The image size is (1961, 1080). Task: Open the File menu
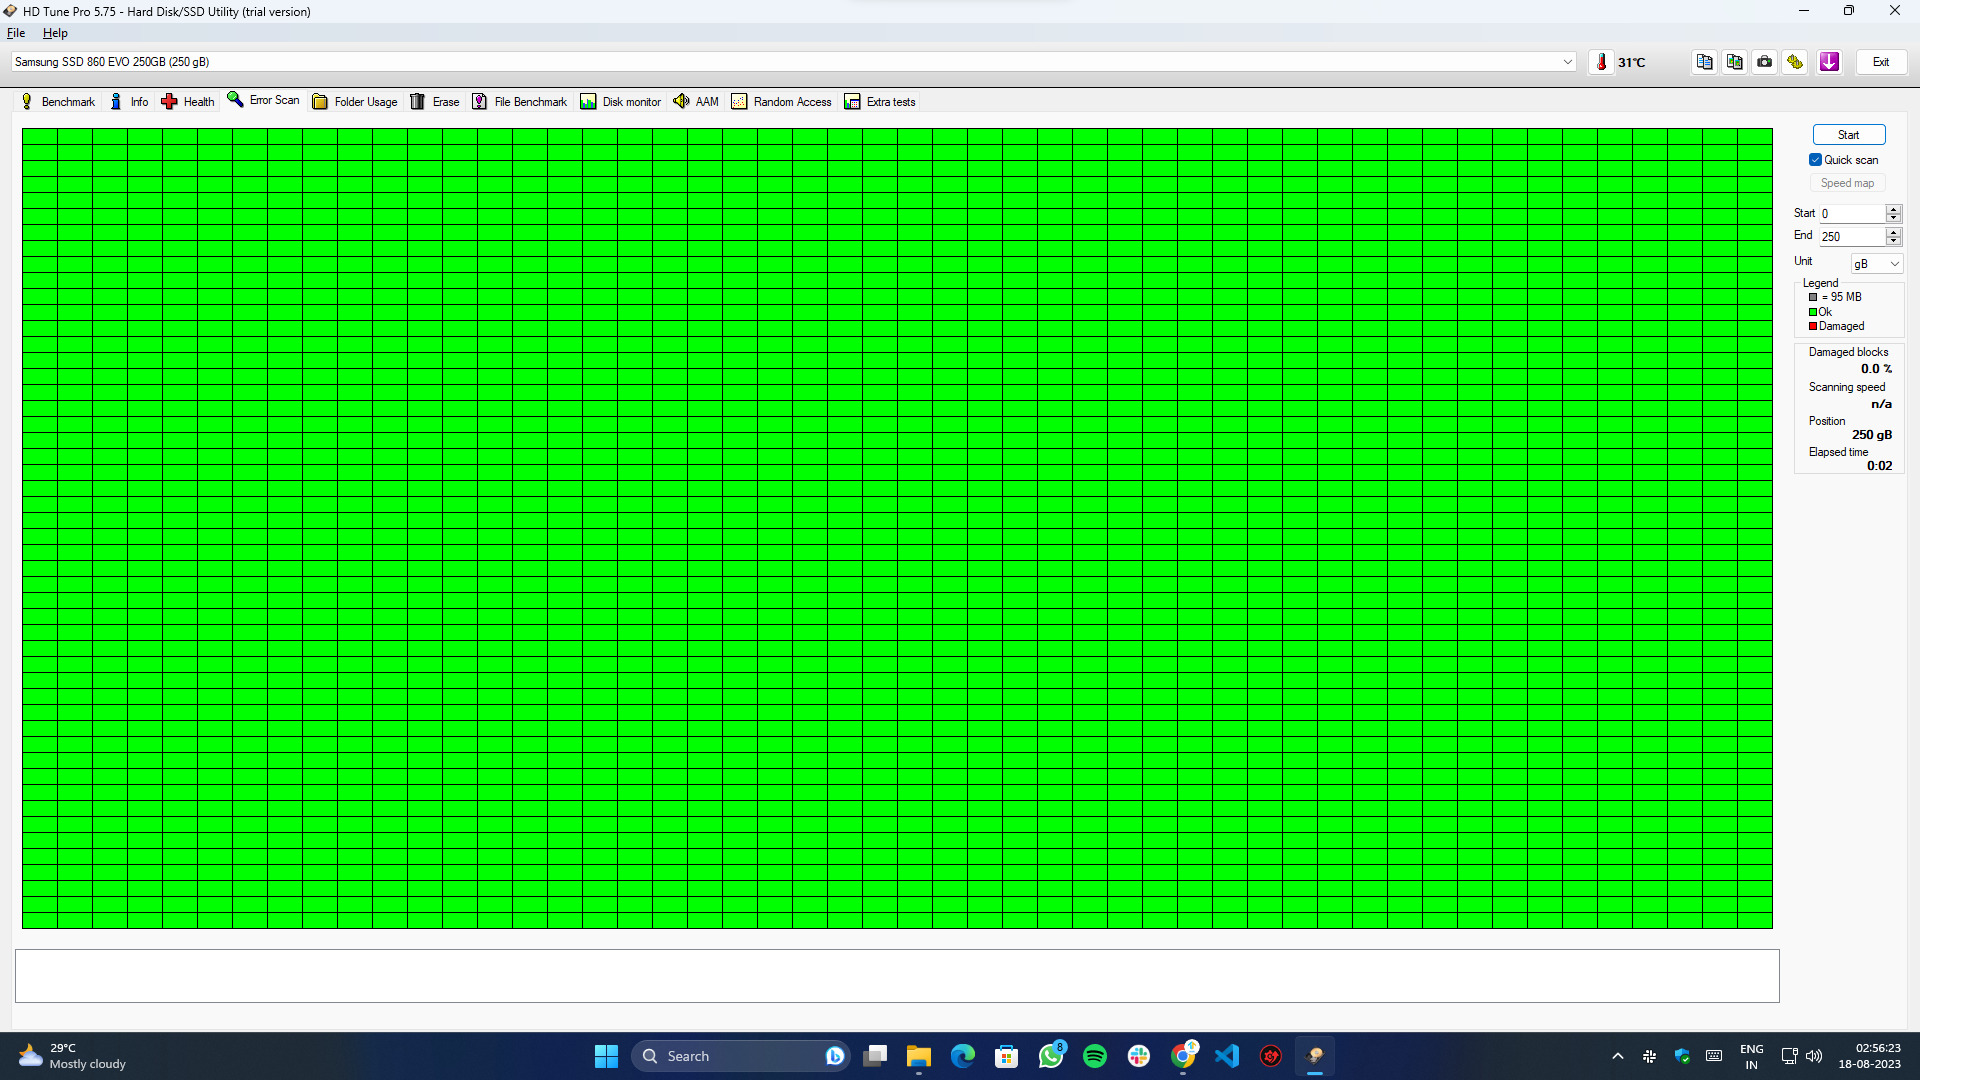[16, 33]
